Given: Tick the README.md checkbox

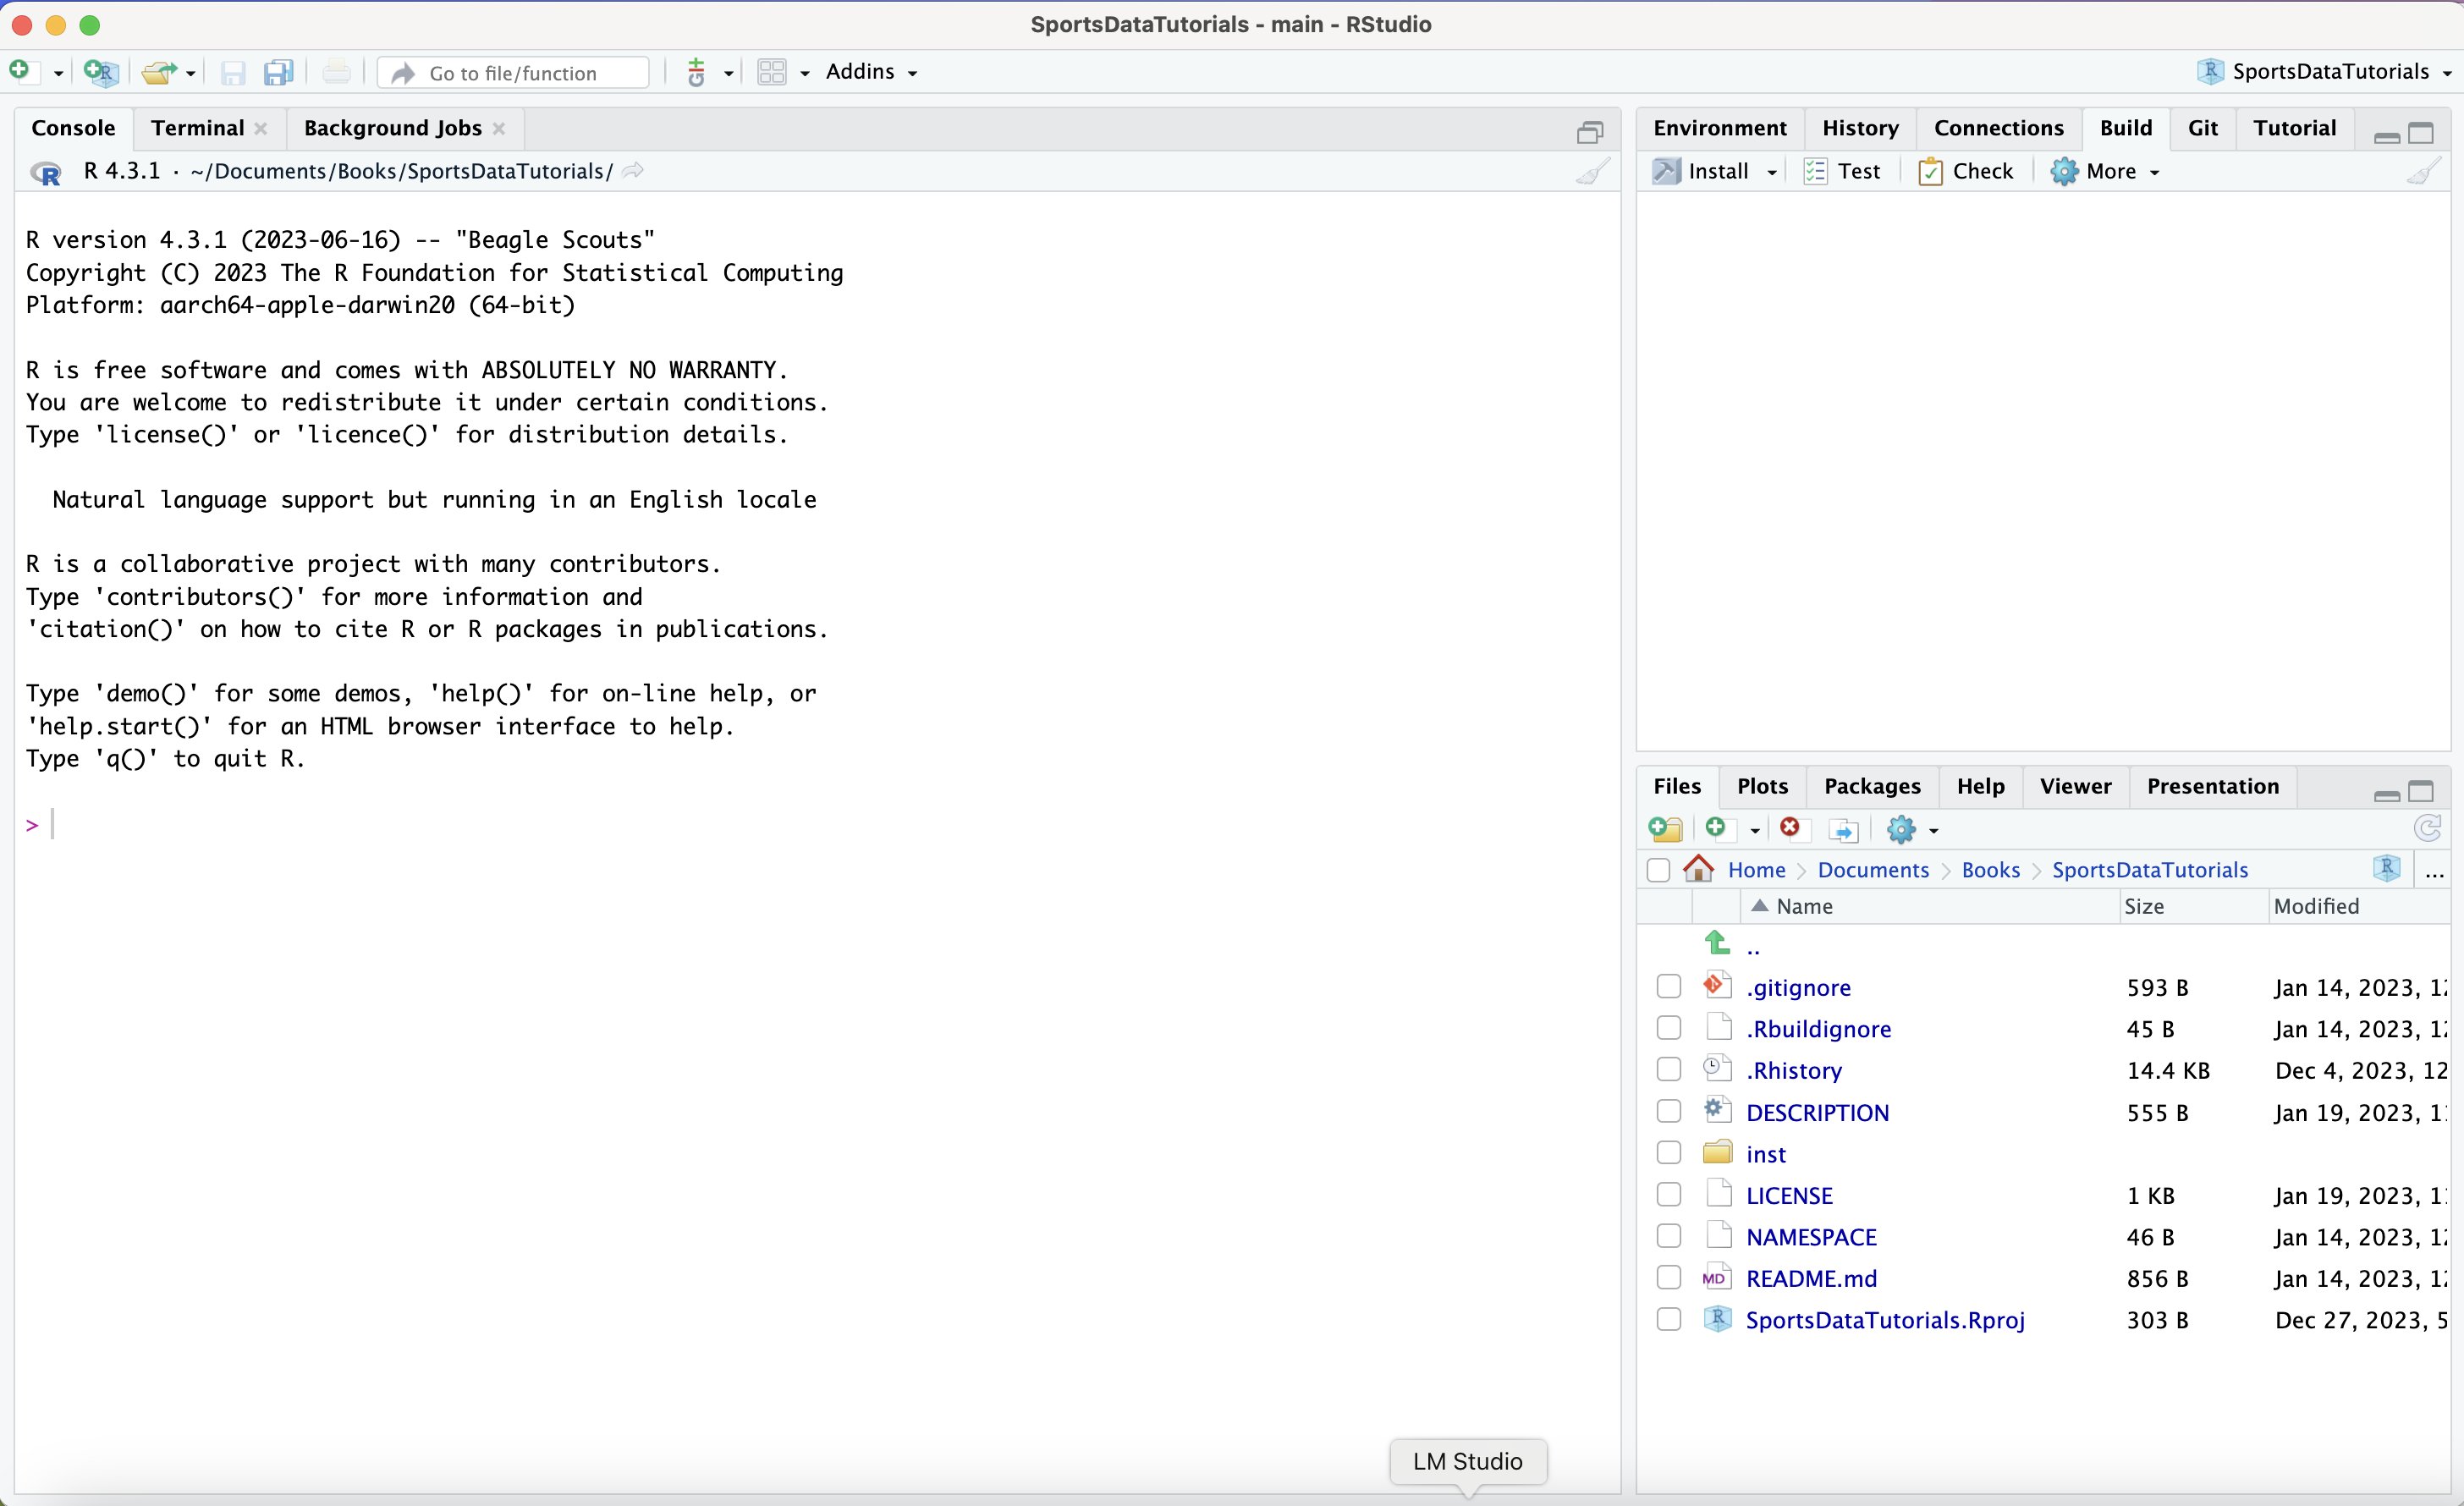Looking at the screenshot, I should pos(1668,1278).
